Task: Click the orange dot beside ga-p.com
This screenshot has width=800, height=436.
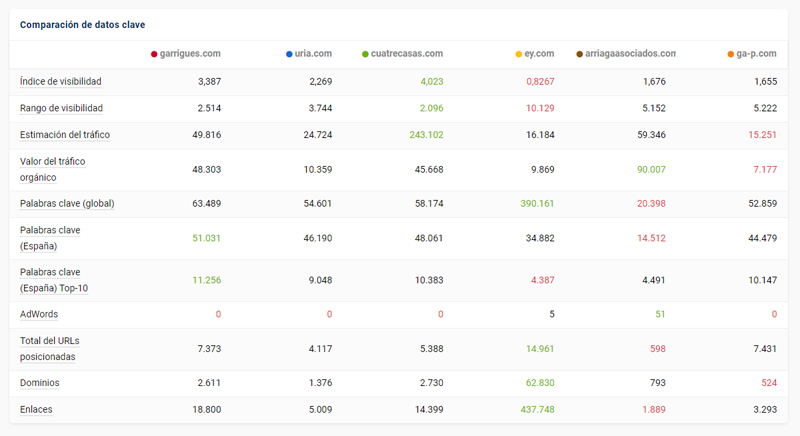Action: [731, 54]
